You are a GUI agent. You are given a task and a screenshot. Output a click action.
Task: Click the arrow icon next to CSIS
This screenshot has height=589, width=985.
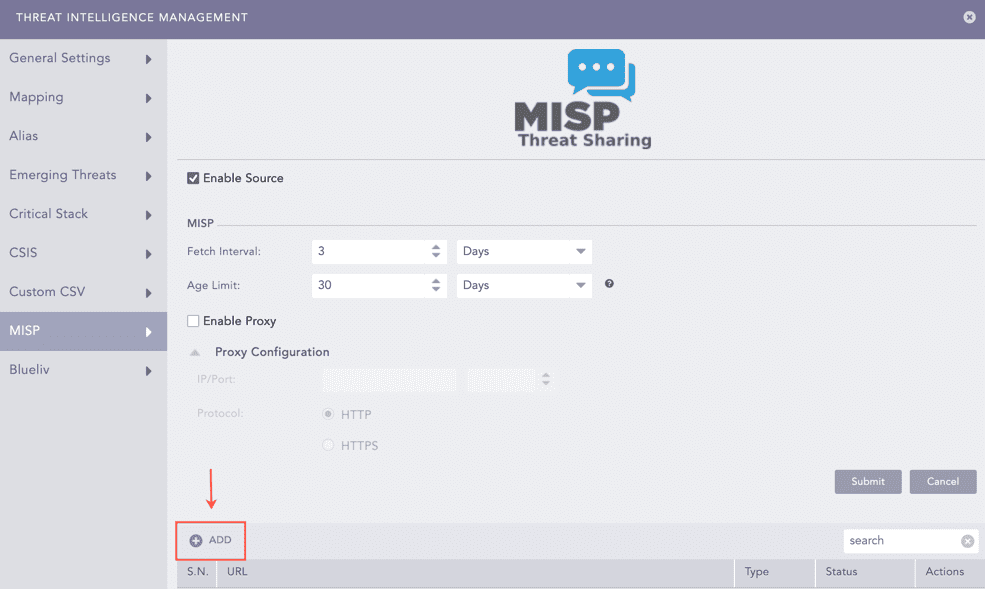point(149,254)
